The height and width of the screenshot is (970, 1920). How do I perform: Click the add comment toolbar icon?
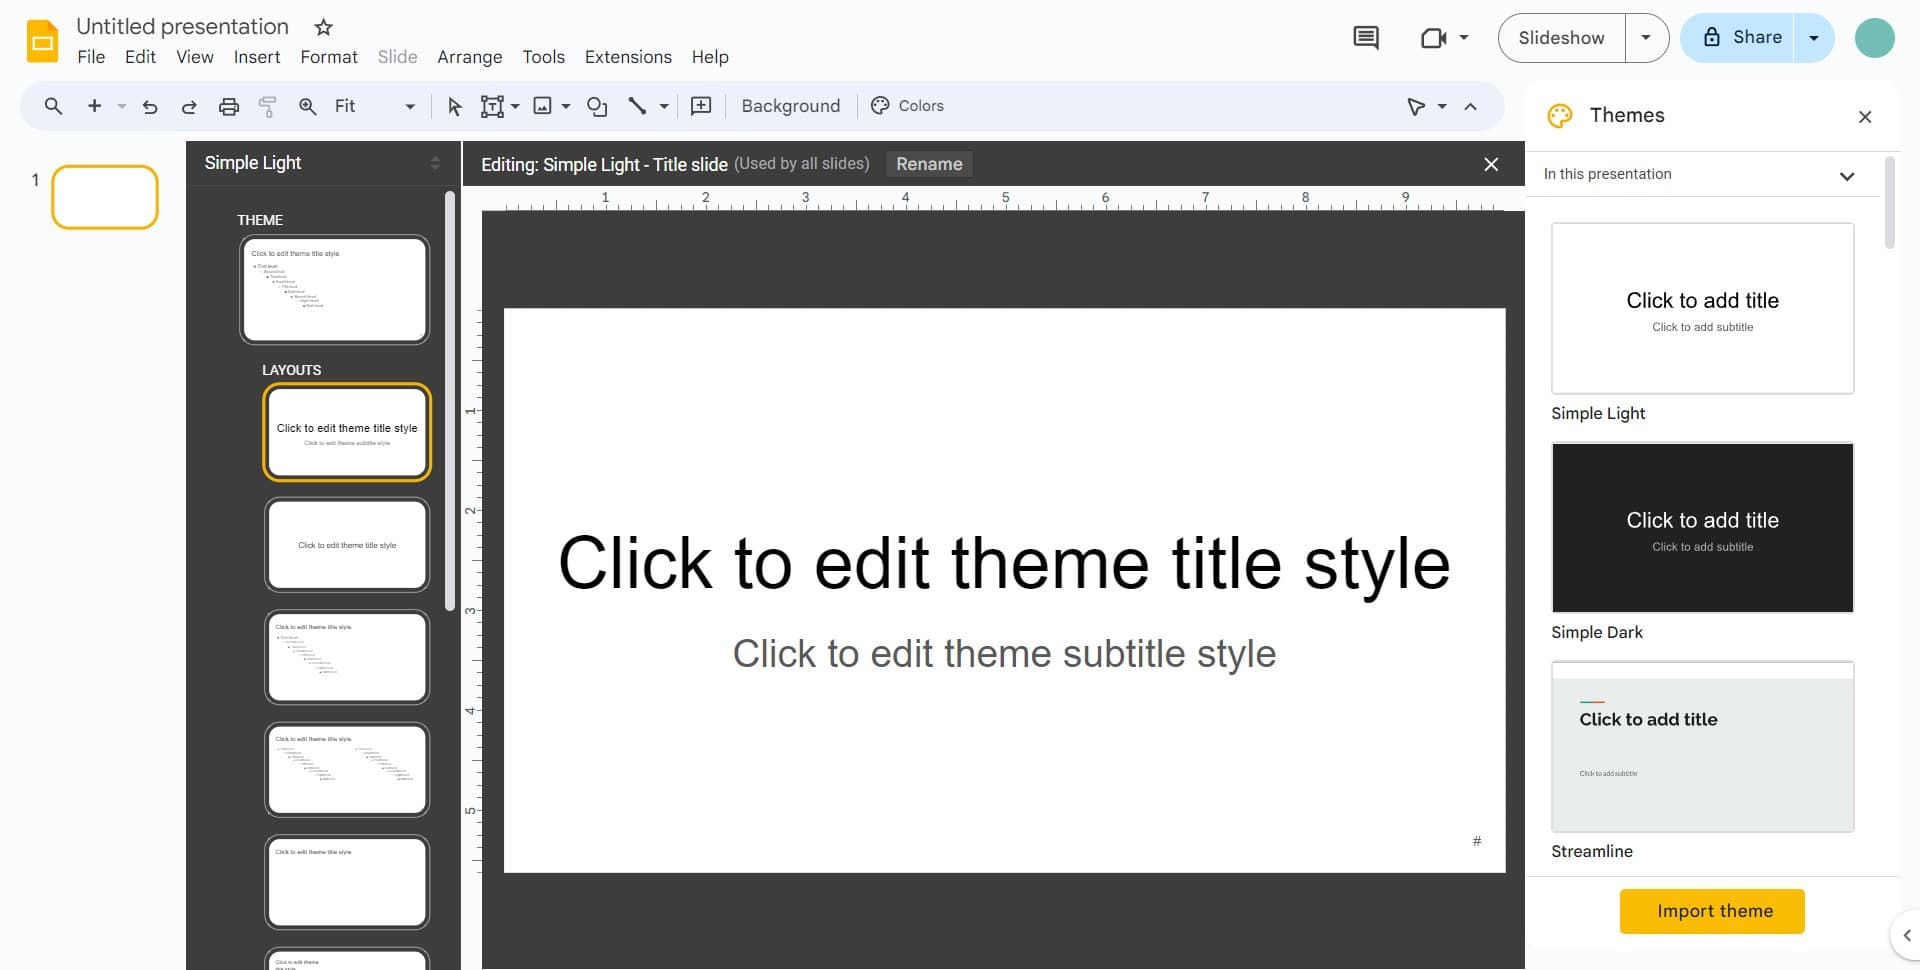point(701,106)
